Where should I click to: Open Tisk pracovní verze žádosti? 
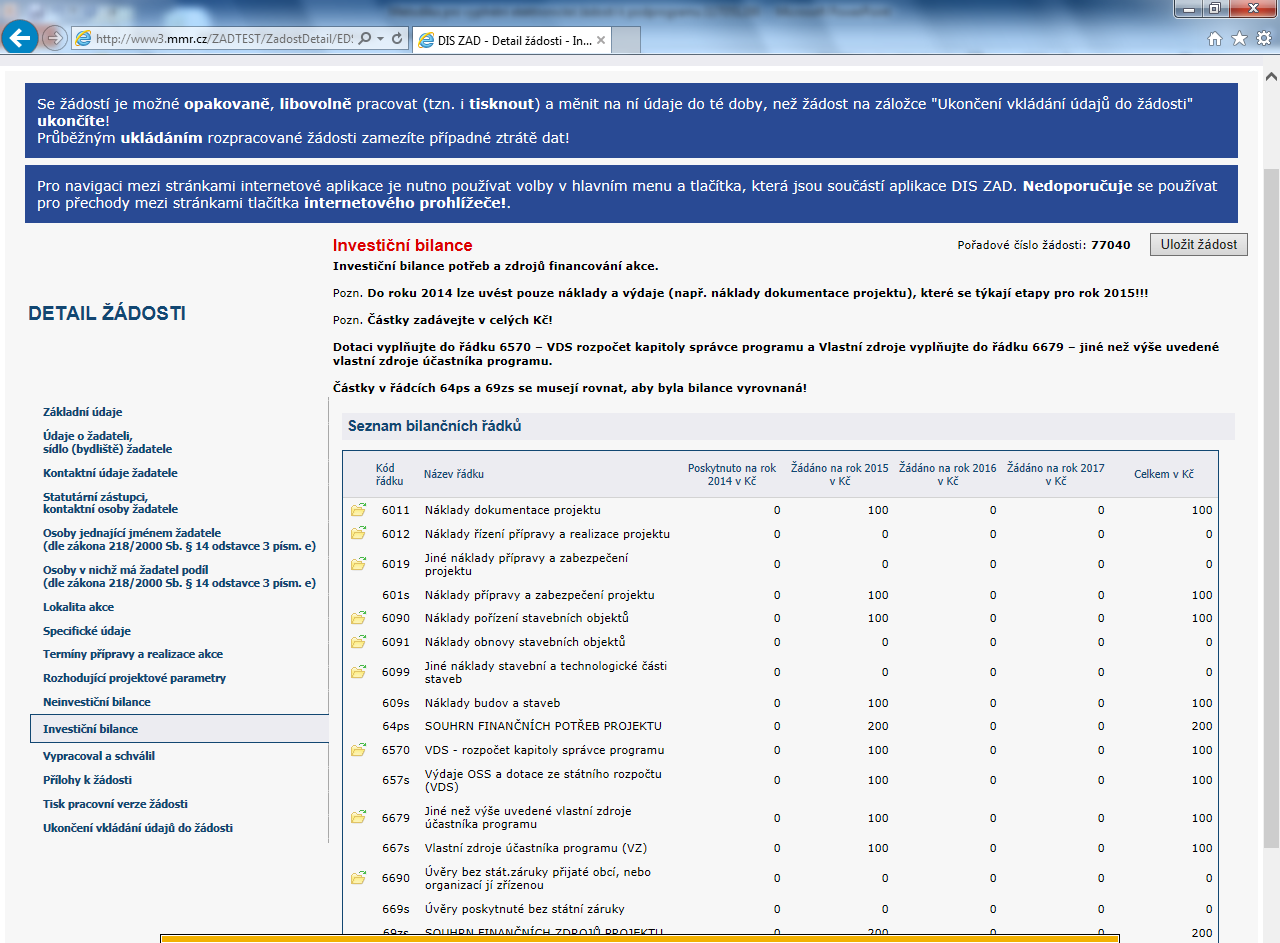click(115, 804)
